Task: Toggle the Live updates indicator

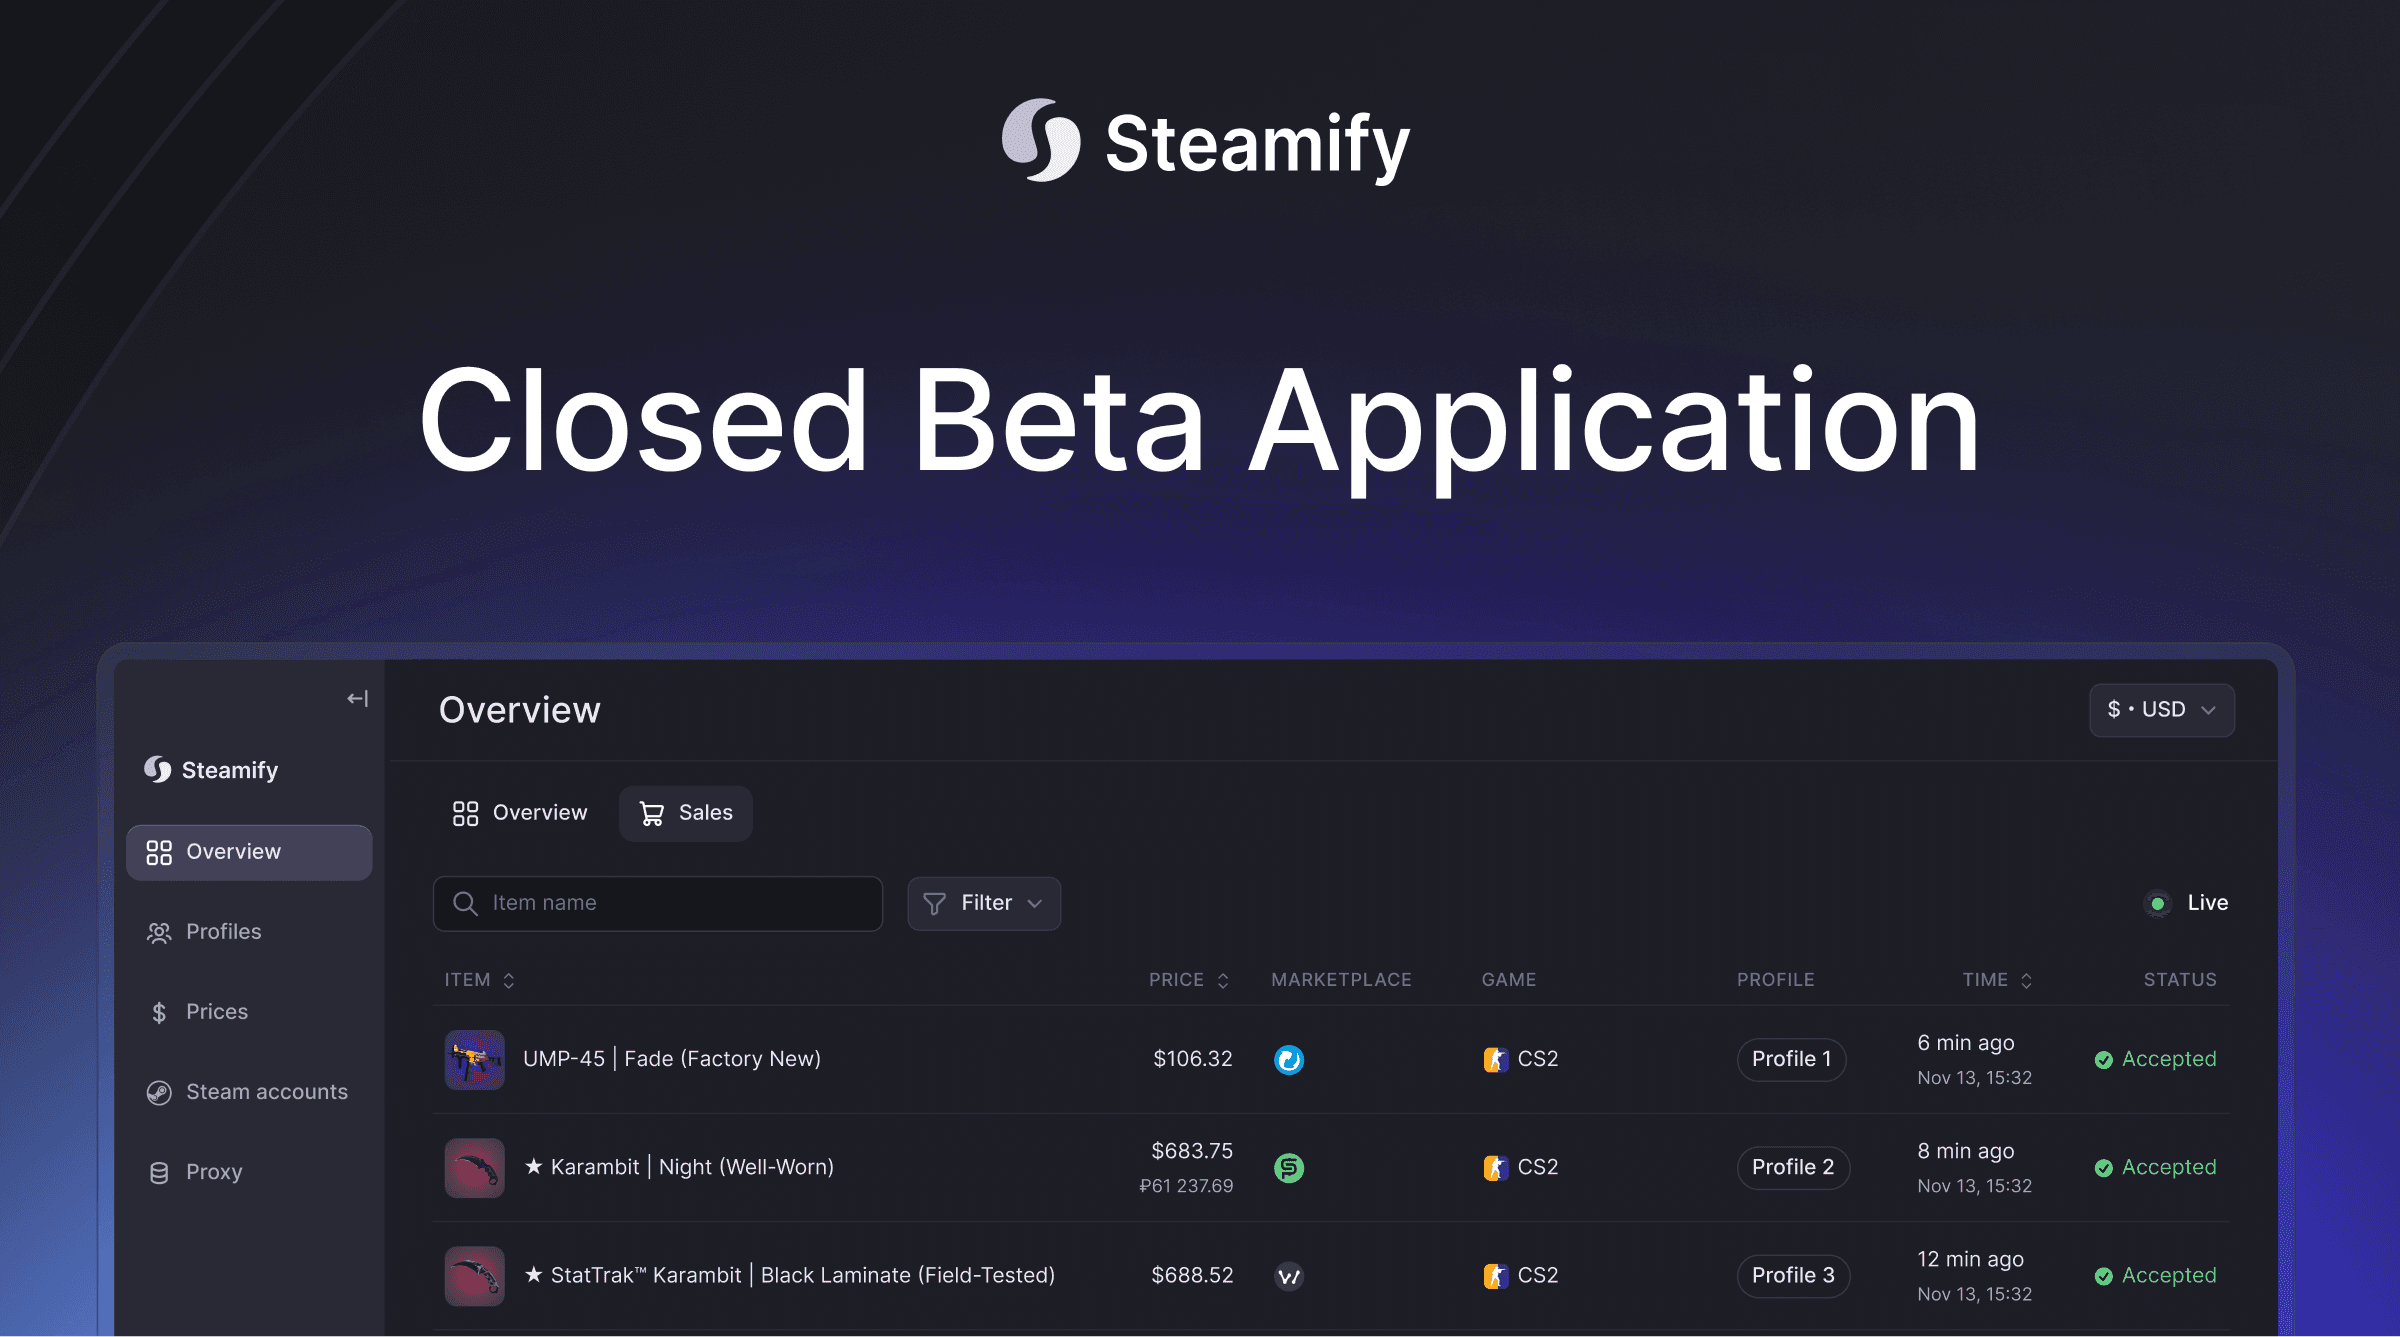Action: [2157, 903]
